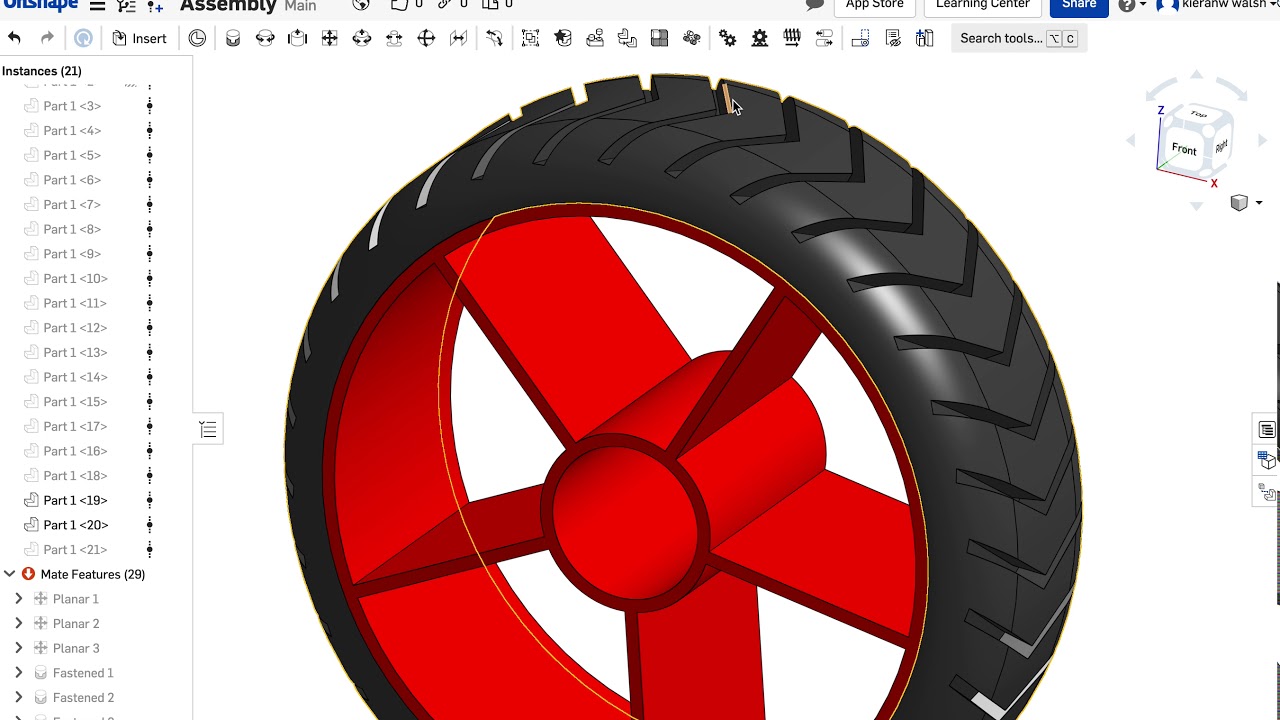Open the comments speech bubble
This screenshot has width=1280, height=720.
point(815,5)
